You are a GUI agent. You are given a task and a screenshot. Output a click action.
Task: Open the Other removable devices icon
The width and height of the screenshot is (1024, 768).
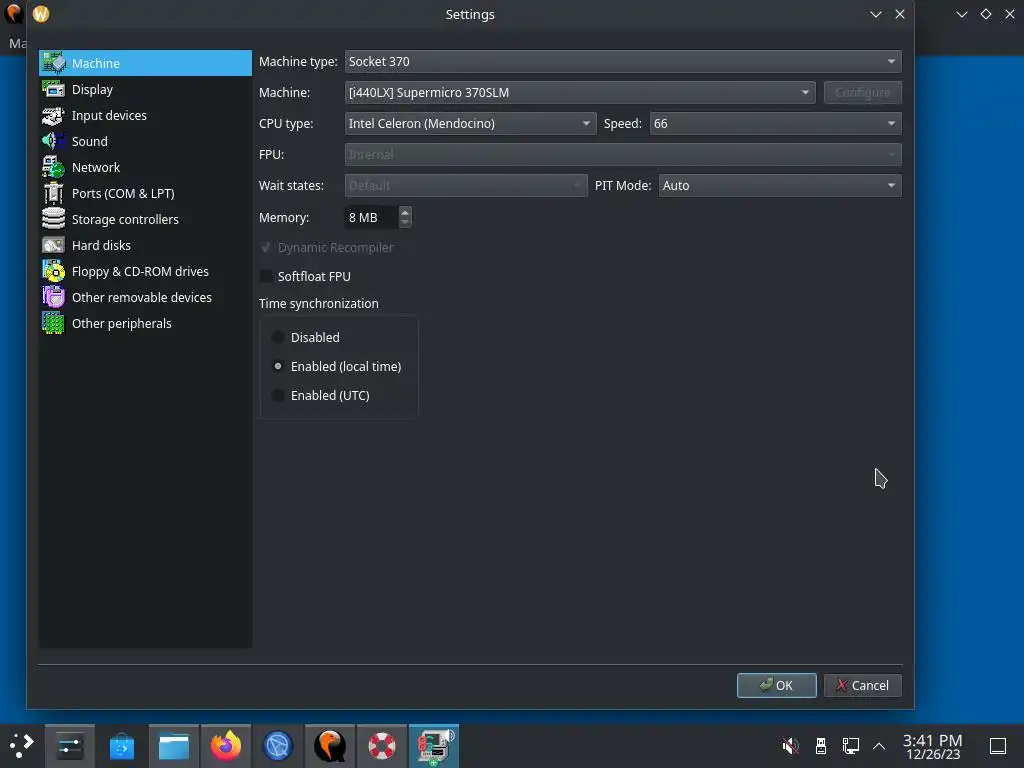54,297
